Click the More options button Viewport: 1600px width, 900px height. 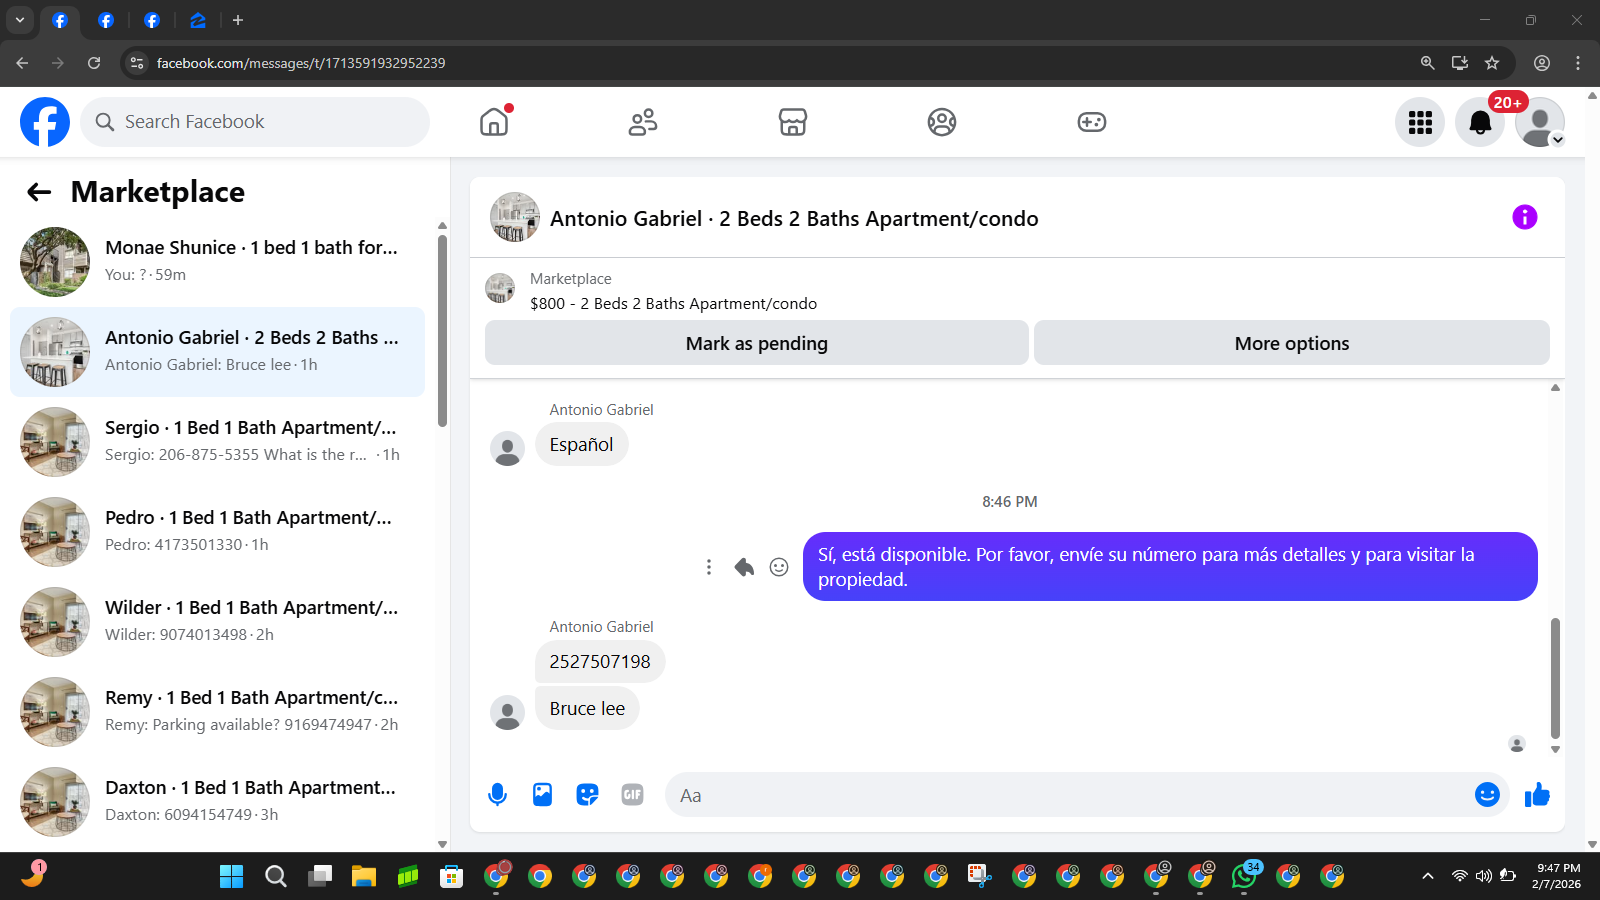click(x=1291, y=343)
